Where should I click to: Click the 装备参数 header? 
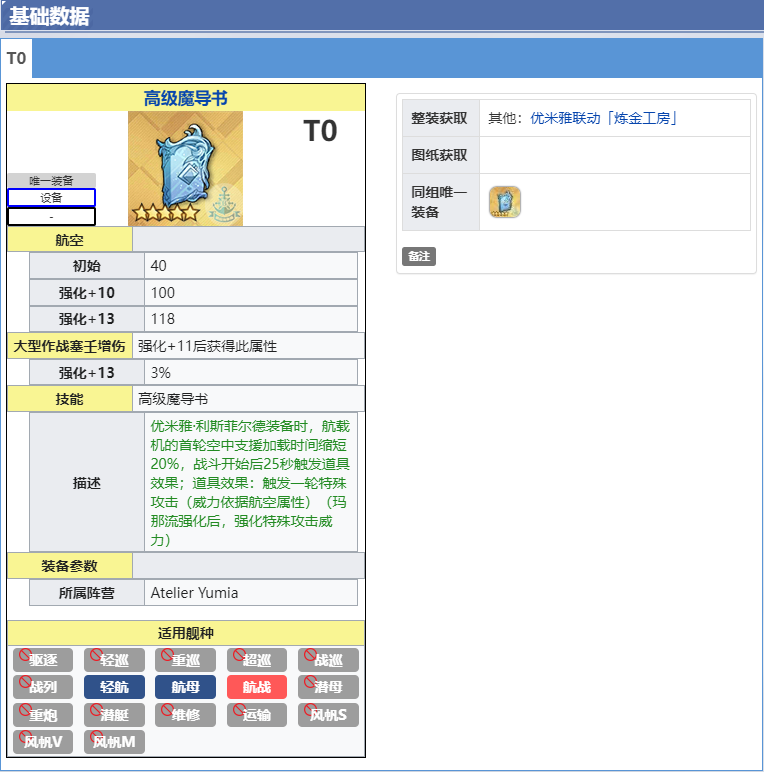point(69,566)
